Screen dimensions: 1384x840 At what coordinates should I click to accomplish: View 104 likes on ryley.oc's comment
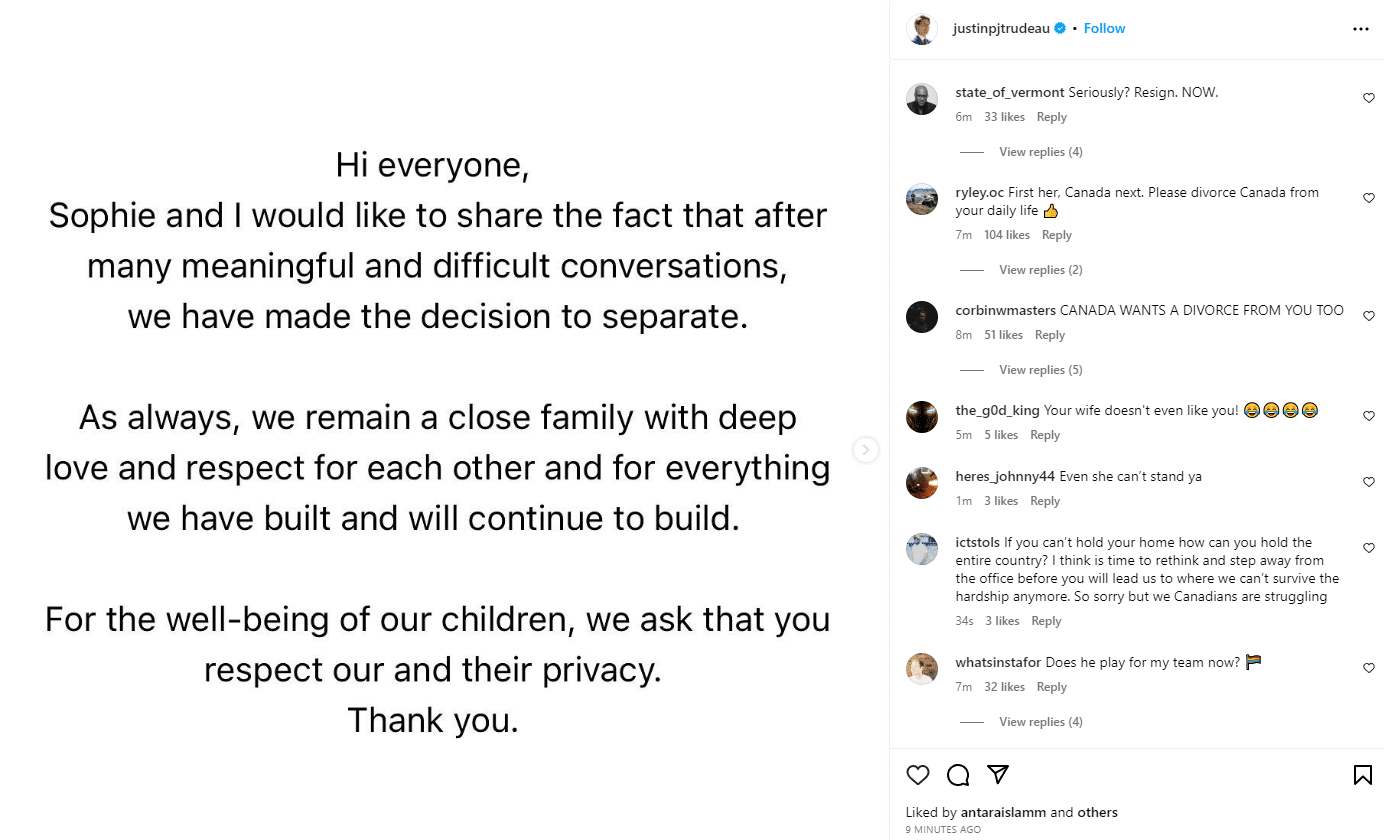1006,235
